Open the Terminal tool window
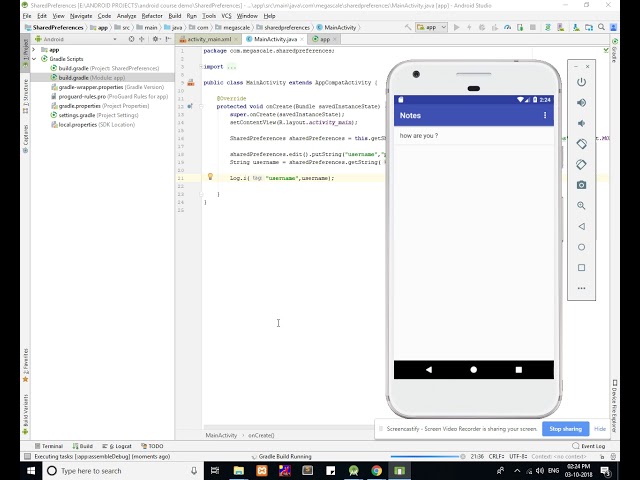640x480 pixels. coord(49,446)
